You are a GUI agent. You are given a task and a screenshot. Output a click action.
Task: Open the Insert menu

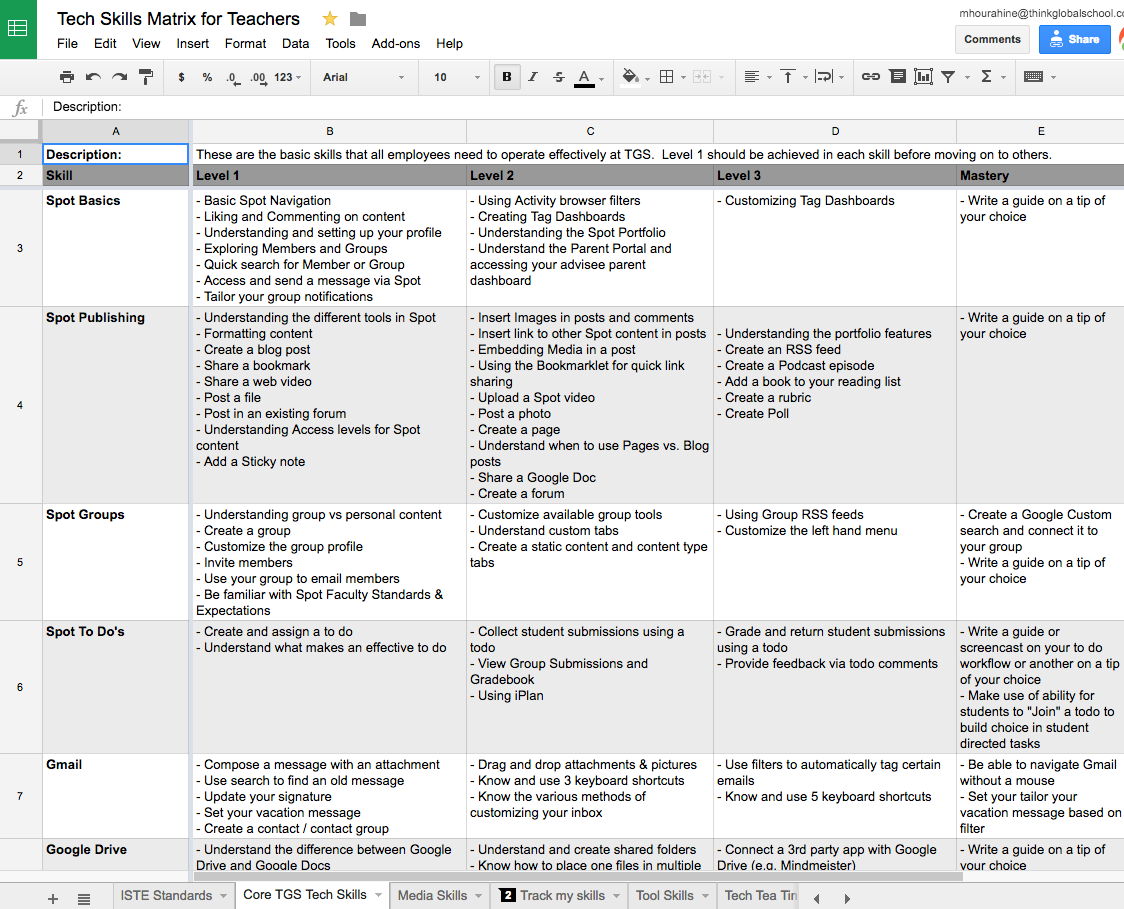[193, 44]
